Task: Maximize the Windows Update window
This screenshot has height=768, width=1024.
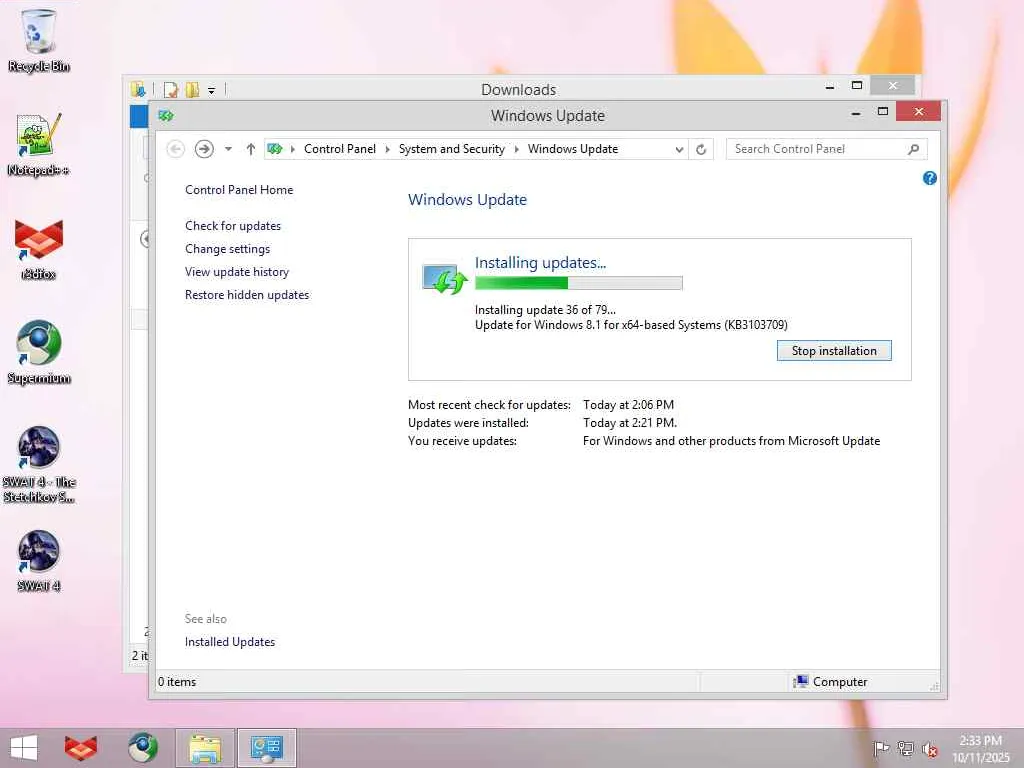Action: tap(883, 112)
